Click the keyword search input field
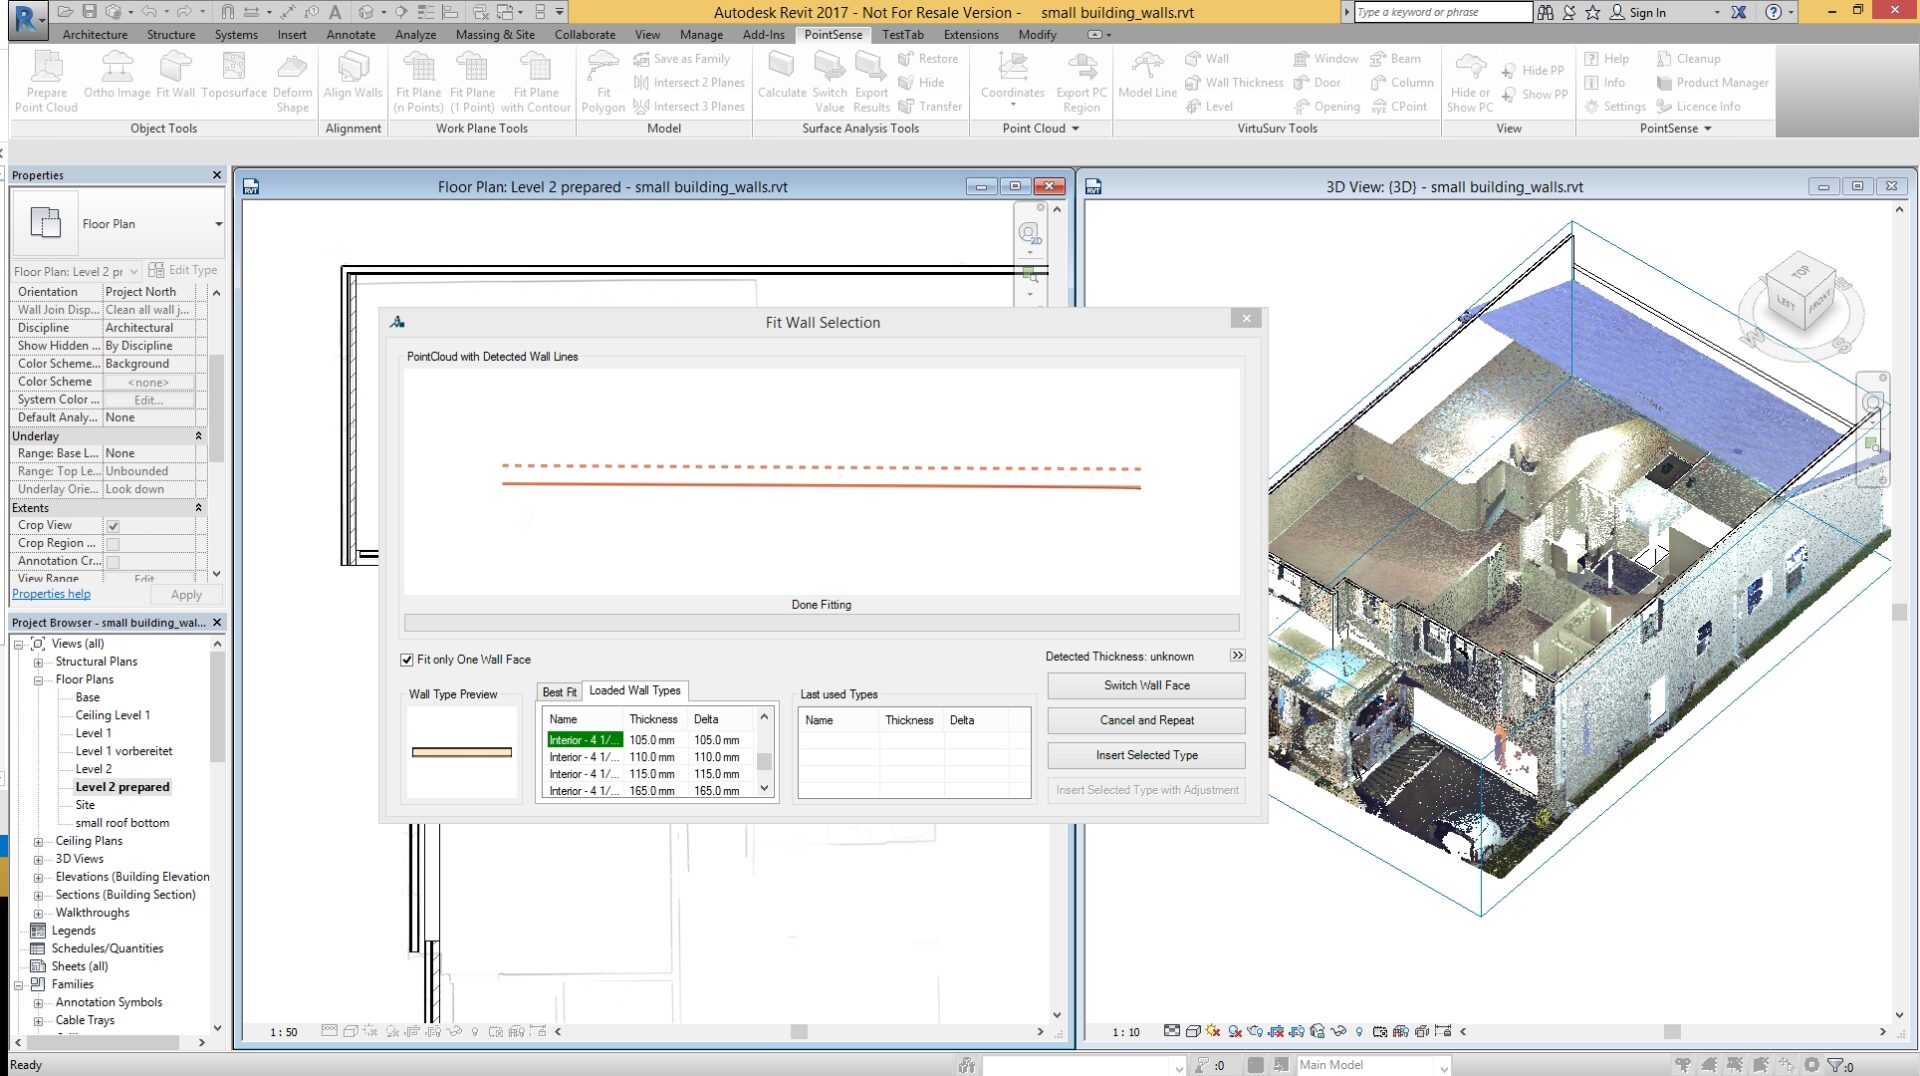This screenshot has width=1920, height=1076. 1443,12
